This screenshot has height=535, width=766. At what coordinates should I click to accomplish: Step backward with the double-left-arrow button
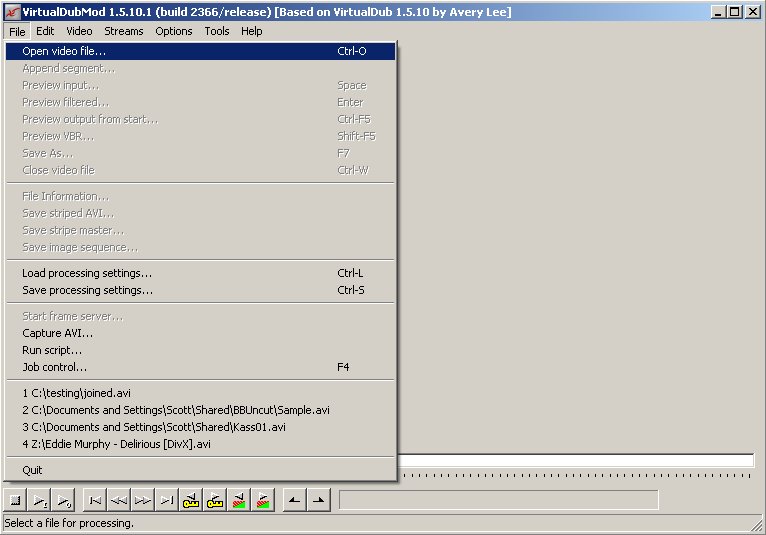(119, 500)
